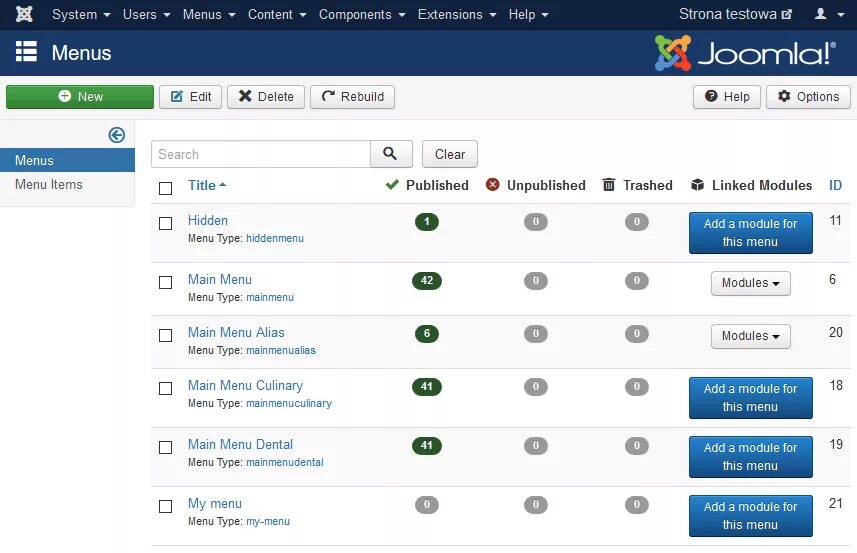857x553 pixels.
Task: Select Menu Items in sidebar
Action: click(49, 185)
